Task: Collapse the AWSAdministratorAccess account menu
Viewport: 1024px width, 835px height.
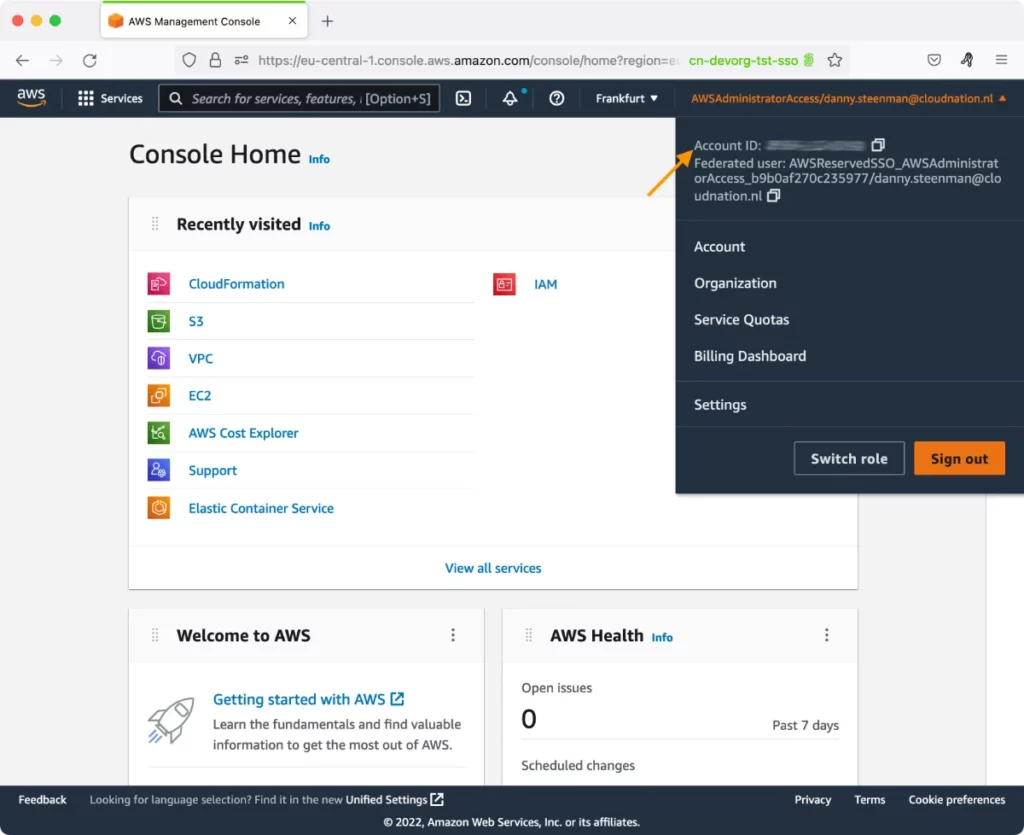Action: coord(848,98)
